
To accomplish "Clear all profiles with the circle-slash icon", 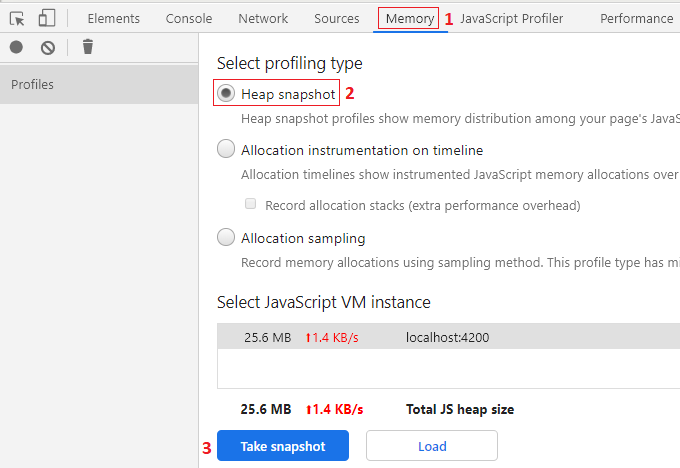I will [x=48, y=47].
